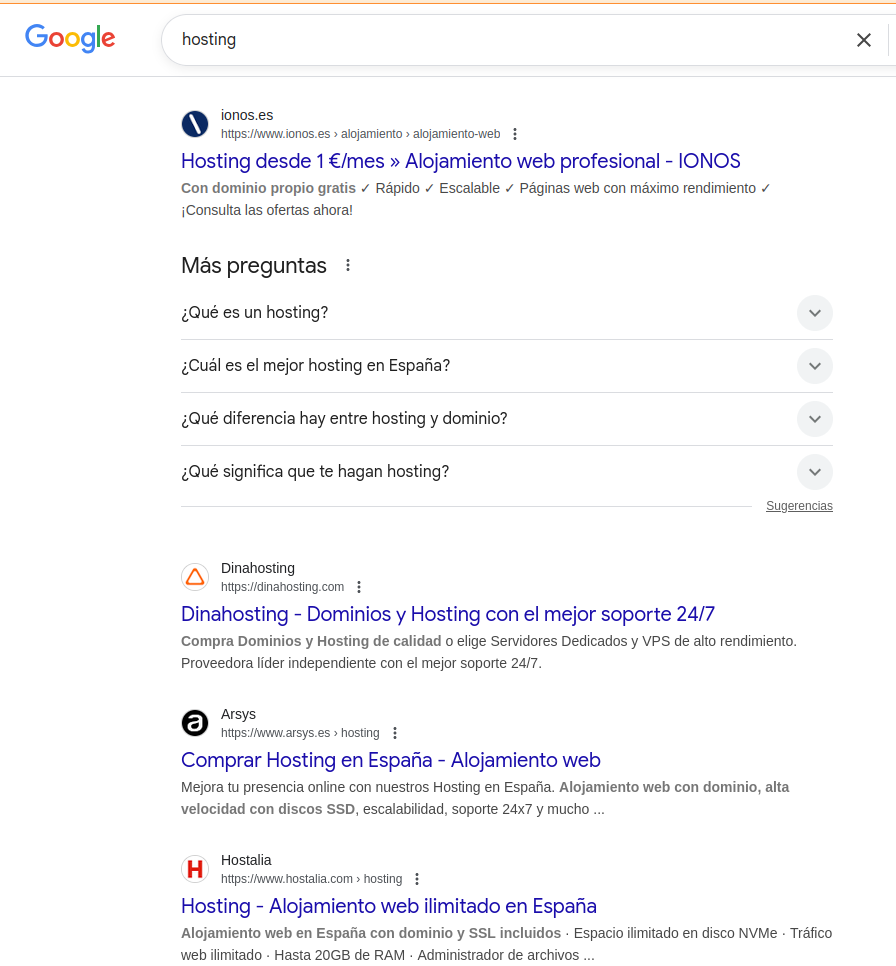The image size is (896, 966).
Task: Open Comprar Hosting en España result
Action: 390,760
